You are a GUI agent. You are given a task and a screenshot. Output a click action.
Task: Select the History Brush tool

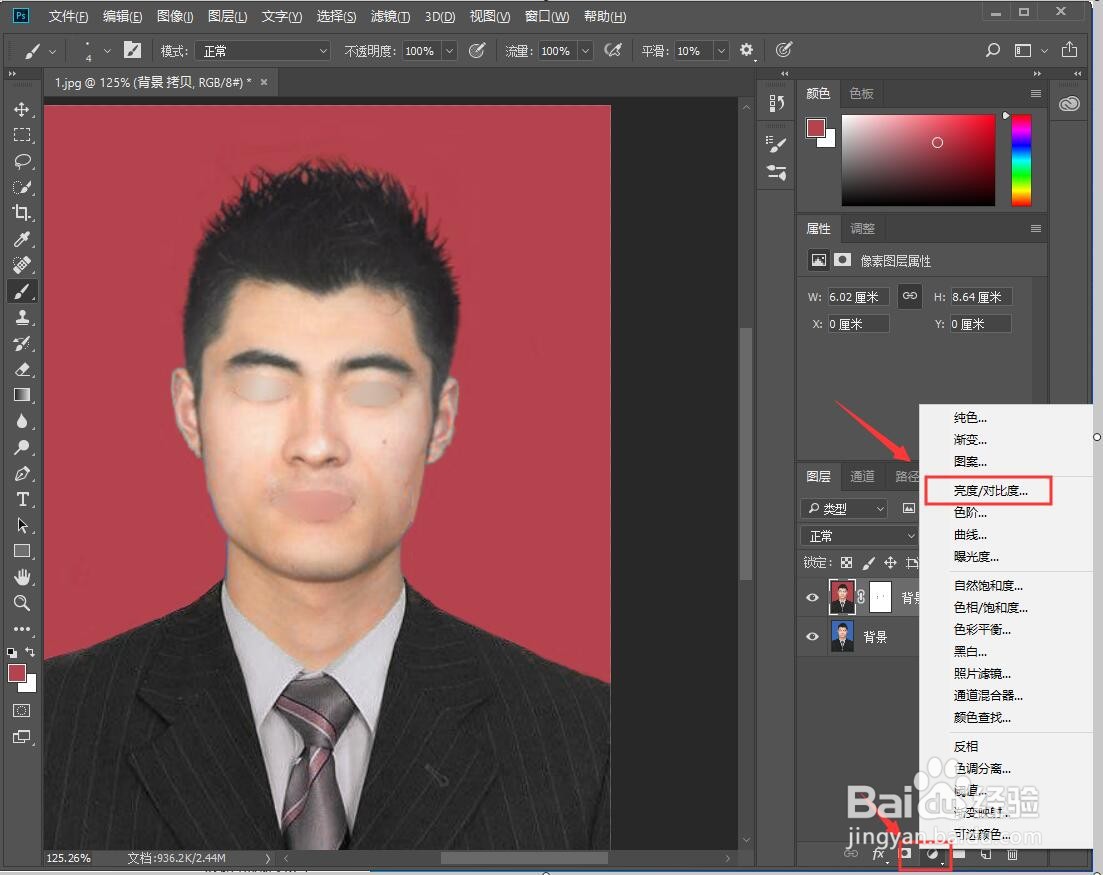[22, 343]
